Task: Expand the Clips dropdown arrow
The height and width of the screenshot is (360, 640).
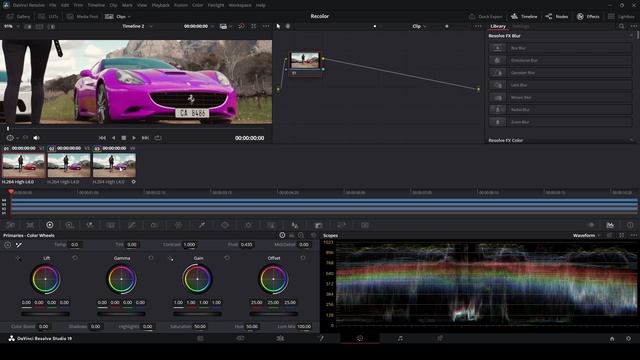Action: pyautogui.click(x=129, y=17)
